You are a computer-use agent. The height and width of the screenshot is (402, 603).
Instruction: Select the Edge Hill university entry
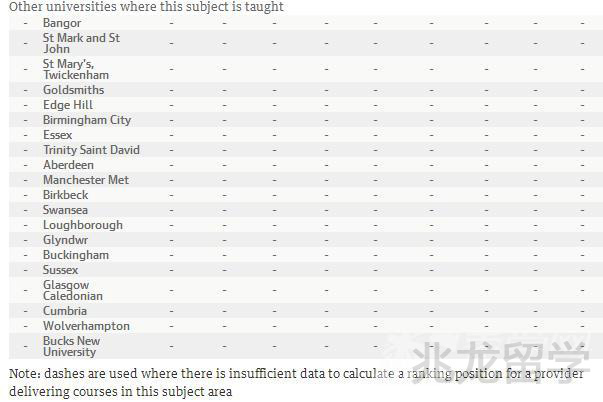(68, 105)
